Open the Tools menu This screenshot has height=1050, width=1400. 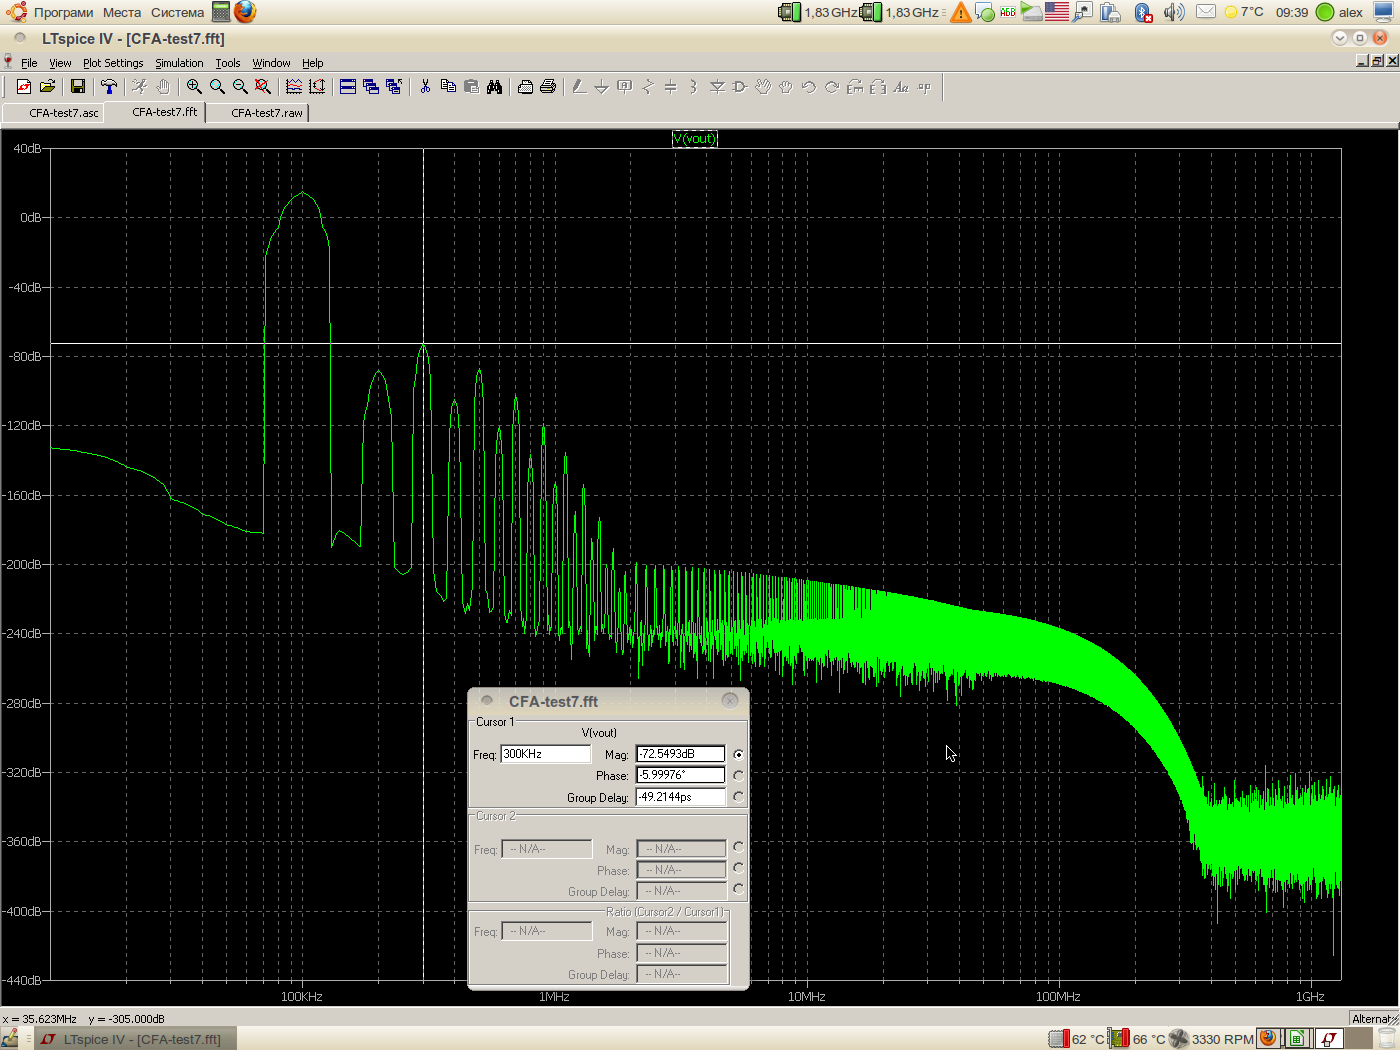click(228, 63)
